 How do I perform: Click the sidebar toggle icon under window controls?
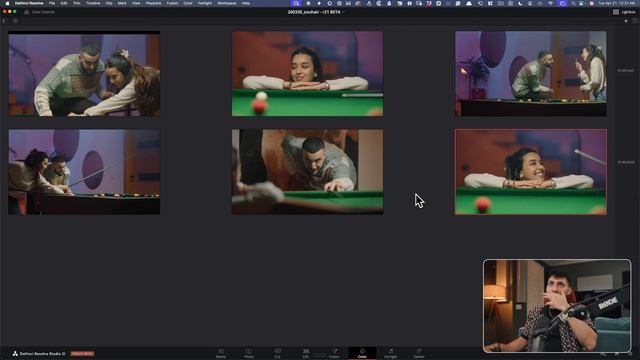tap(5, 21)
